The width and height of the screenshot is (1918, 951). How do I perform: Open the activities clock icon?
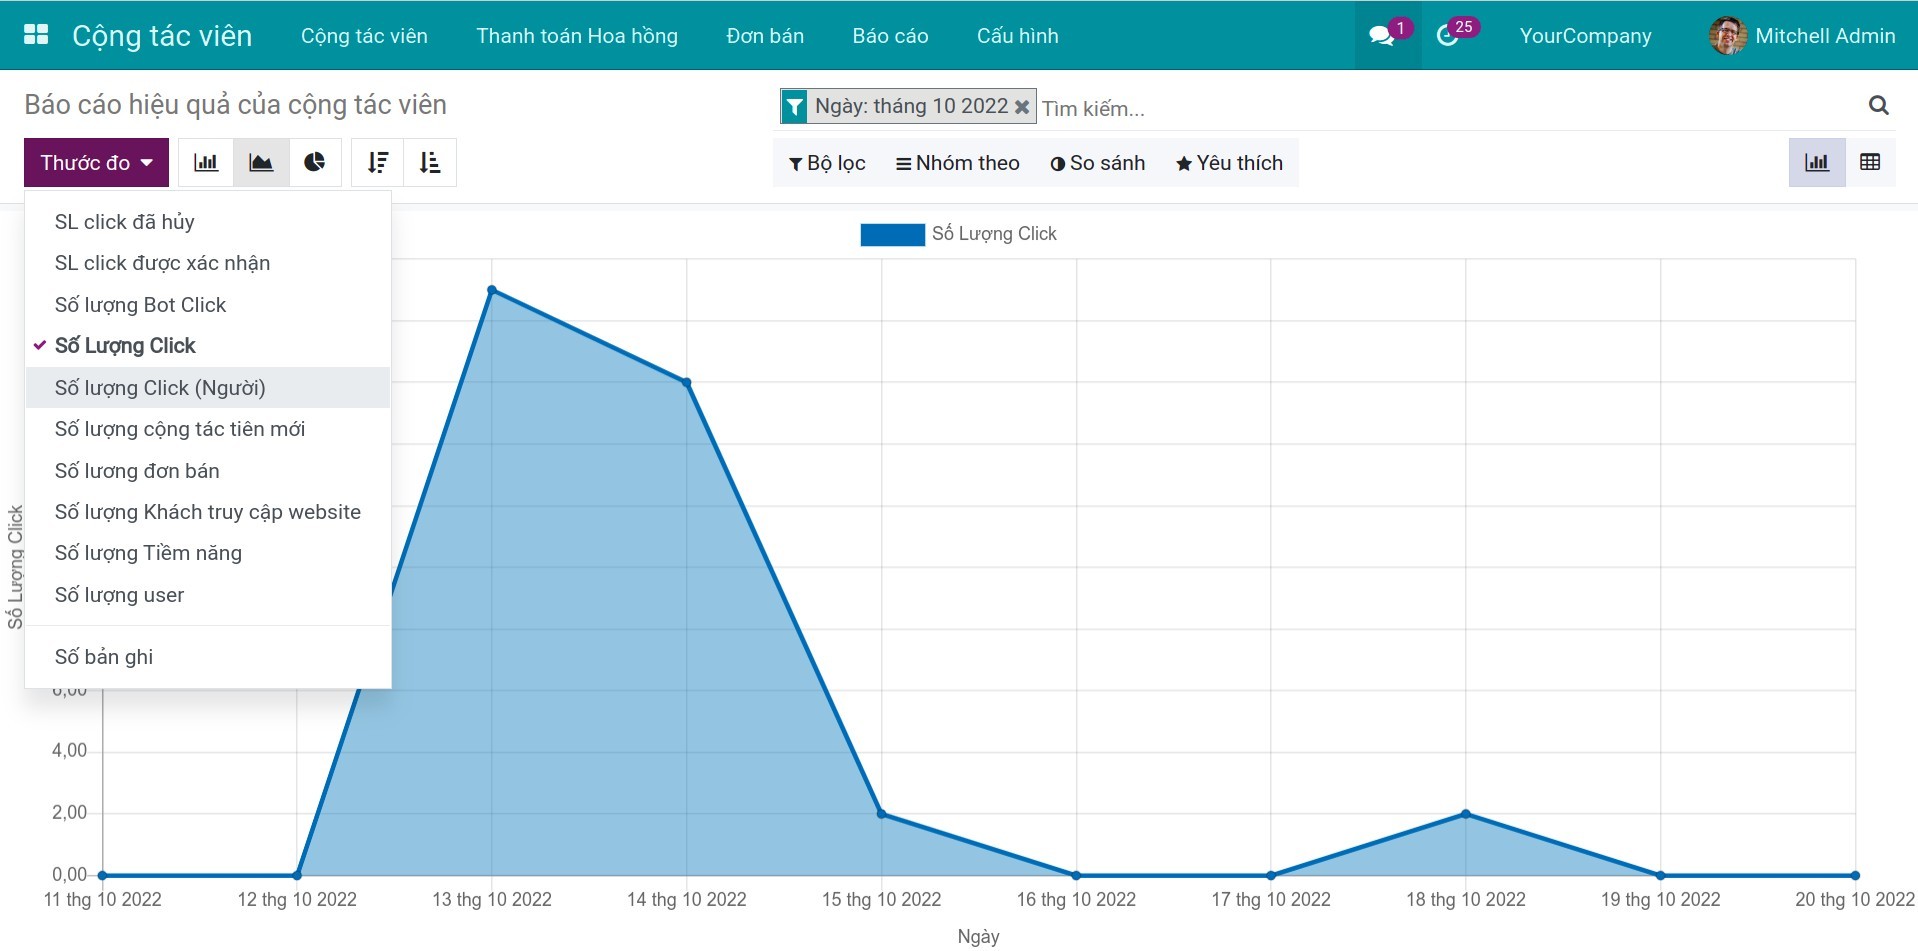point(1447,36)
